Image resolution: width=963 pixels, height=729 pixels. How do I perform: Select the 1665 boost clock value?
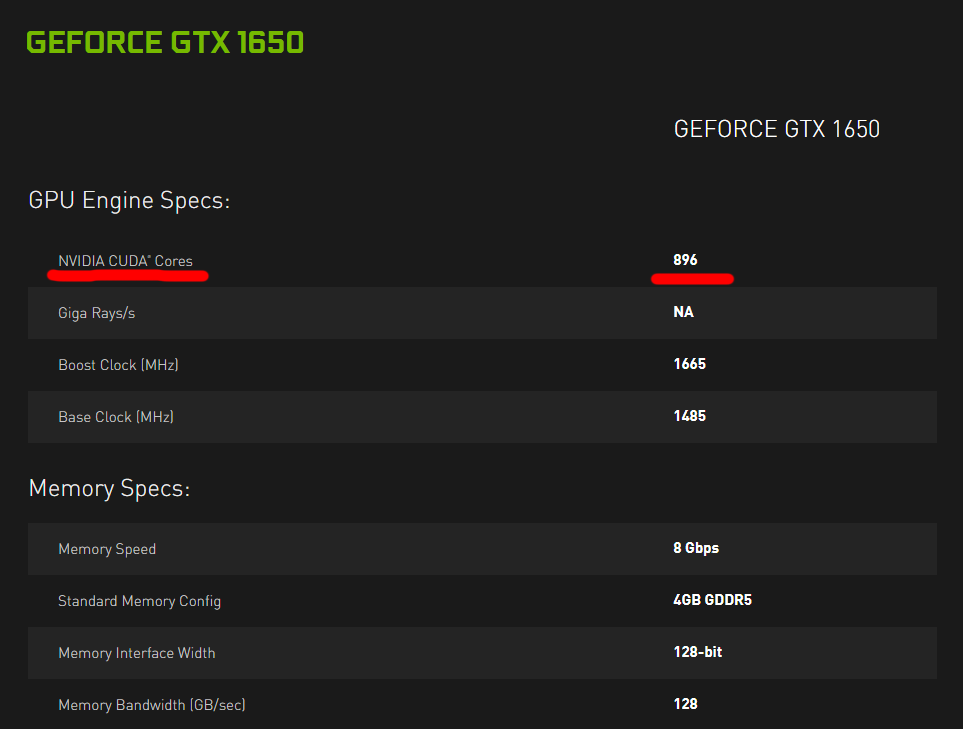[x=689, y=364]
